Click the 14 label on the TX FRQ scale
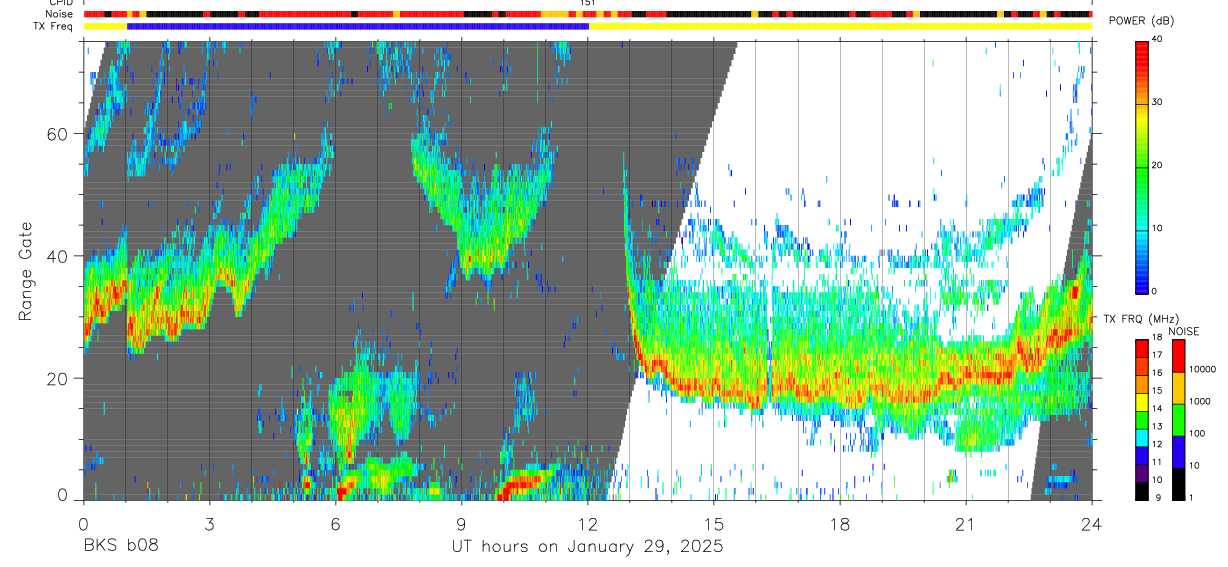1228x567 pixels. tap(1158, 410)
